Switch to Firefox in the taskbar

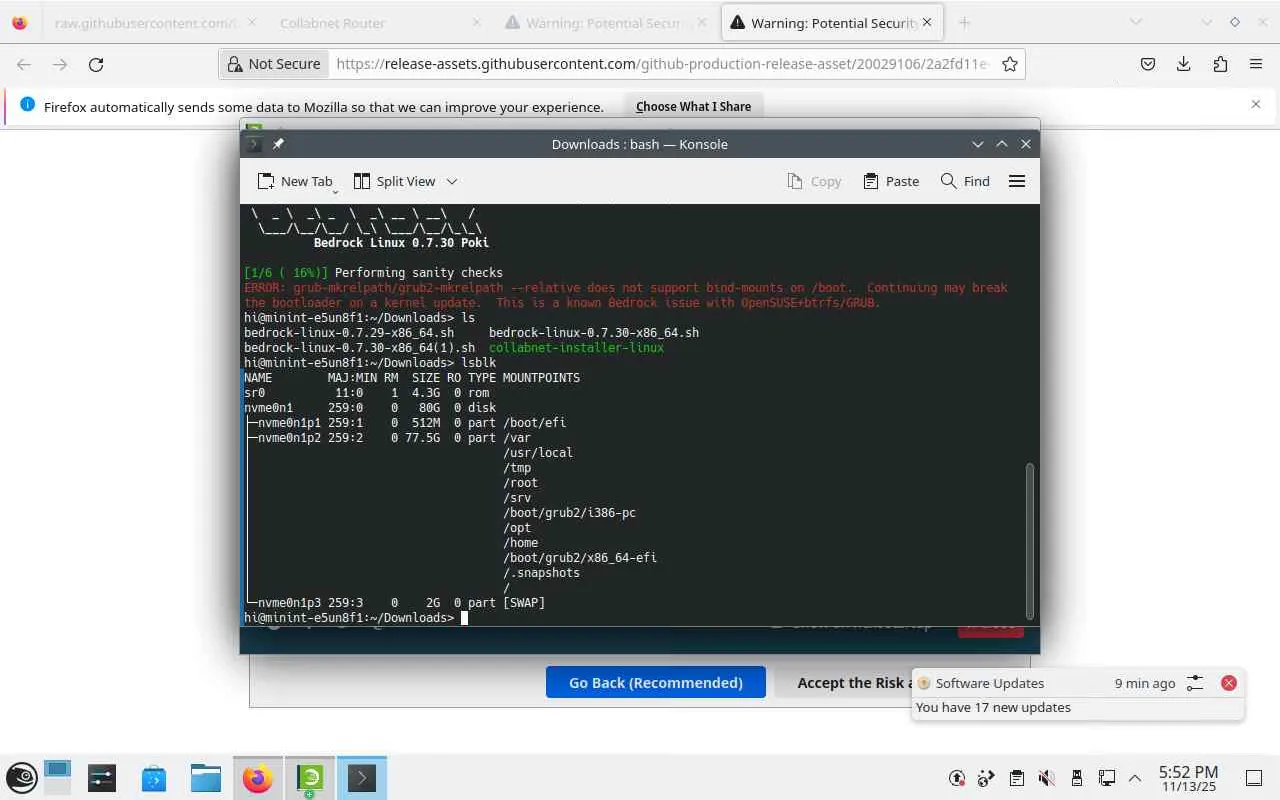(x=258, y=778)
